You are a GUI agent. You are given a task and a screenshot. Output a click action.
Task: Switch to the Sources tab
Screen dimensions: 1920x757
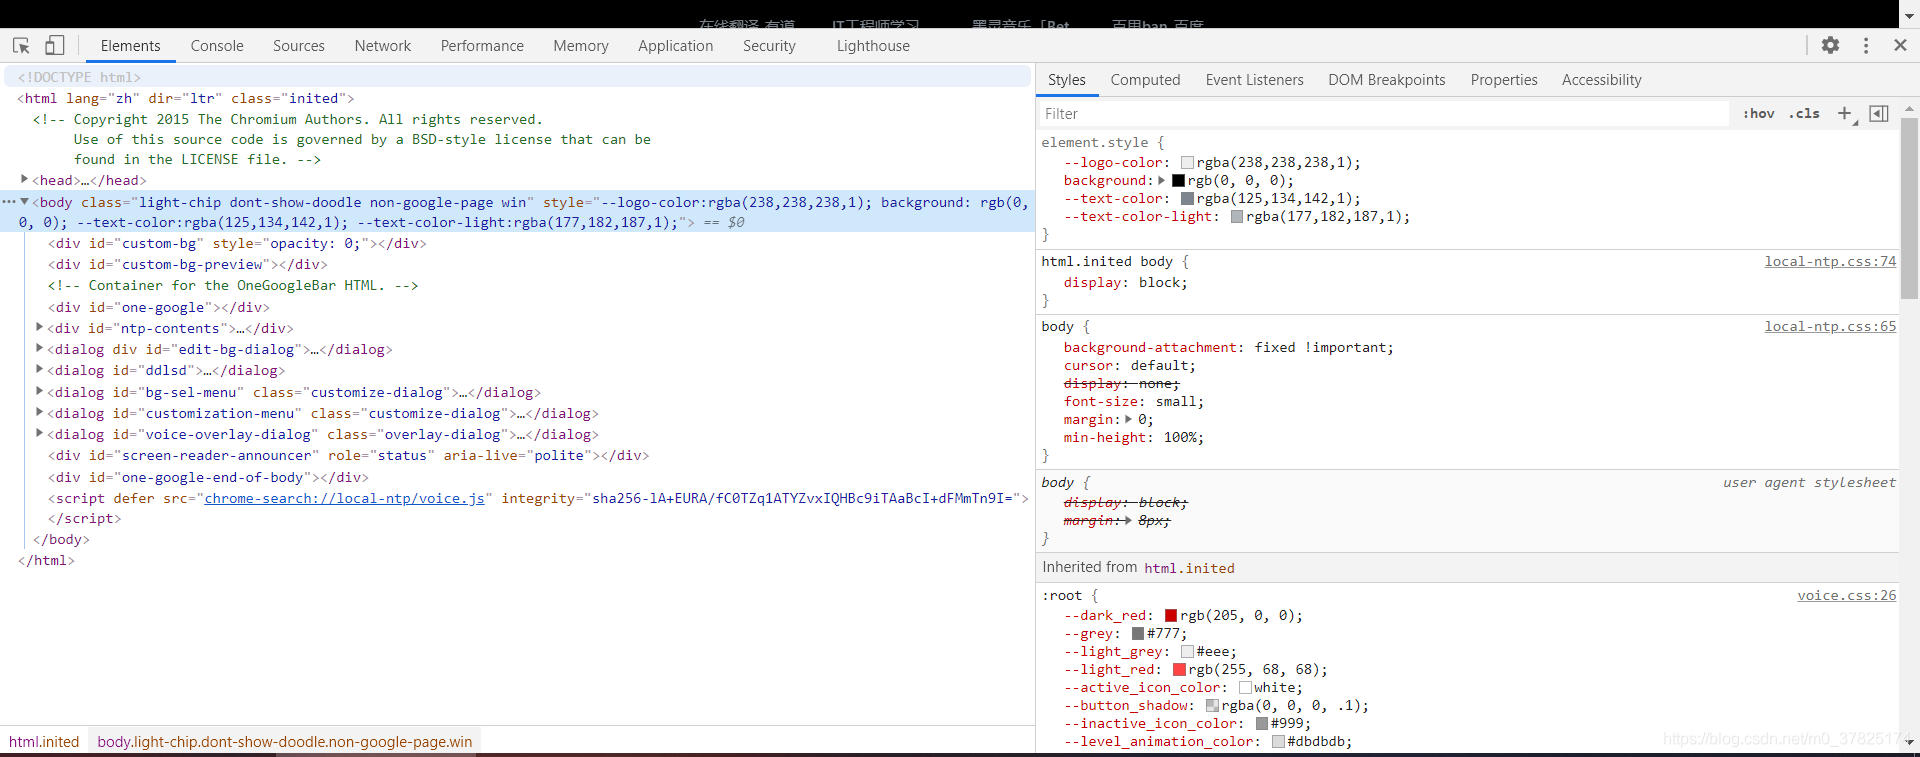[299, 46]
